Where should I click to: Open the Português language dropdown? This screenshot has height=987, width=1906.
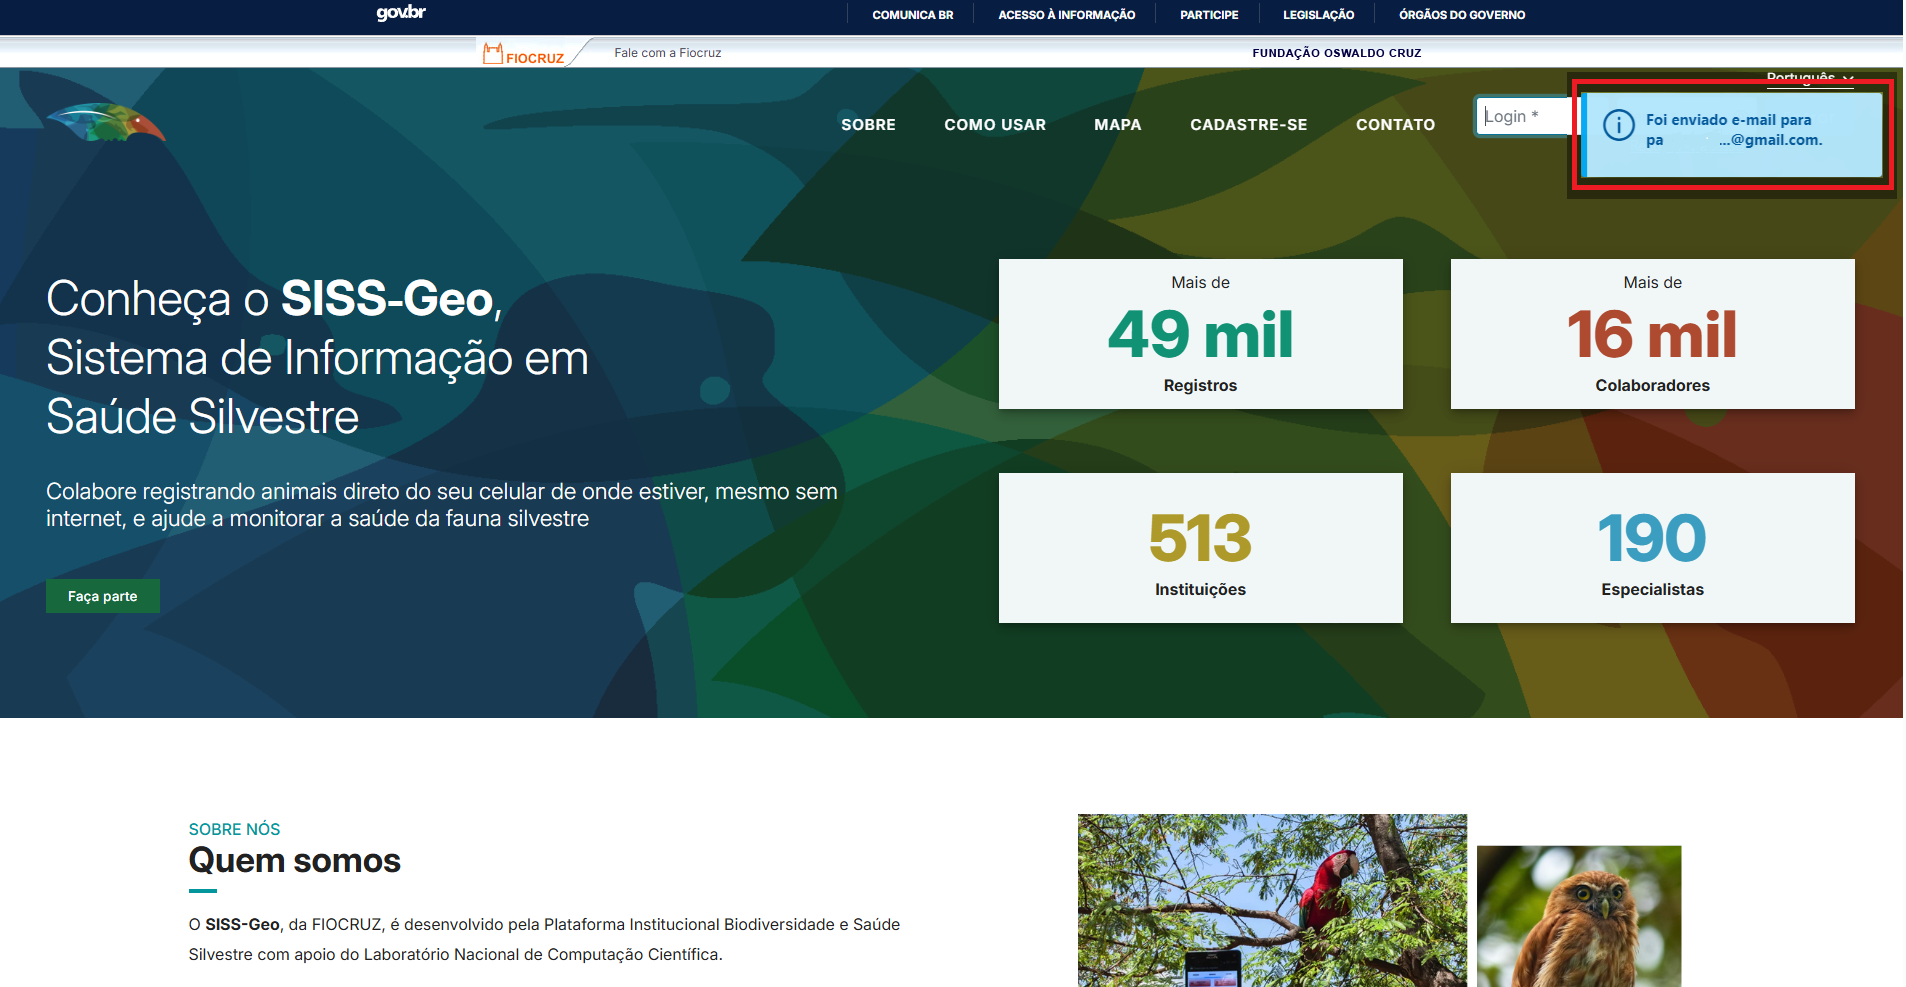tap(1809, 78)
